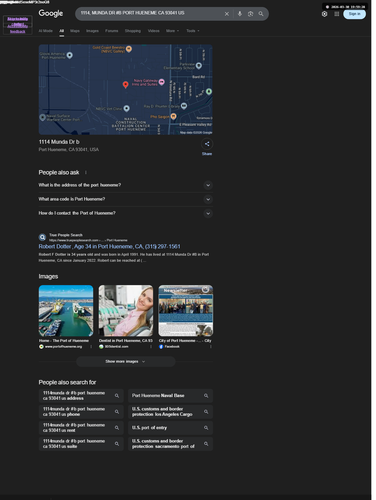Open search by image lens icon
Image resolution: width=376 pixels, height=500 pixels.
tap(250, 14)
